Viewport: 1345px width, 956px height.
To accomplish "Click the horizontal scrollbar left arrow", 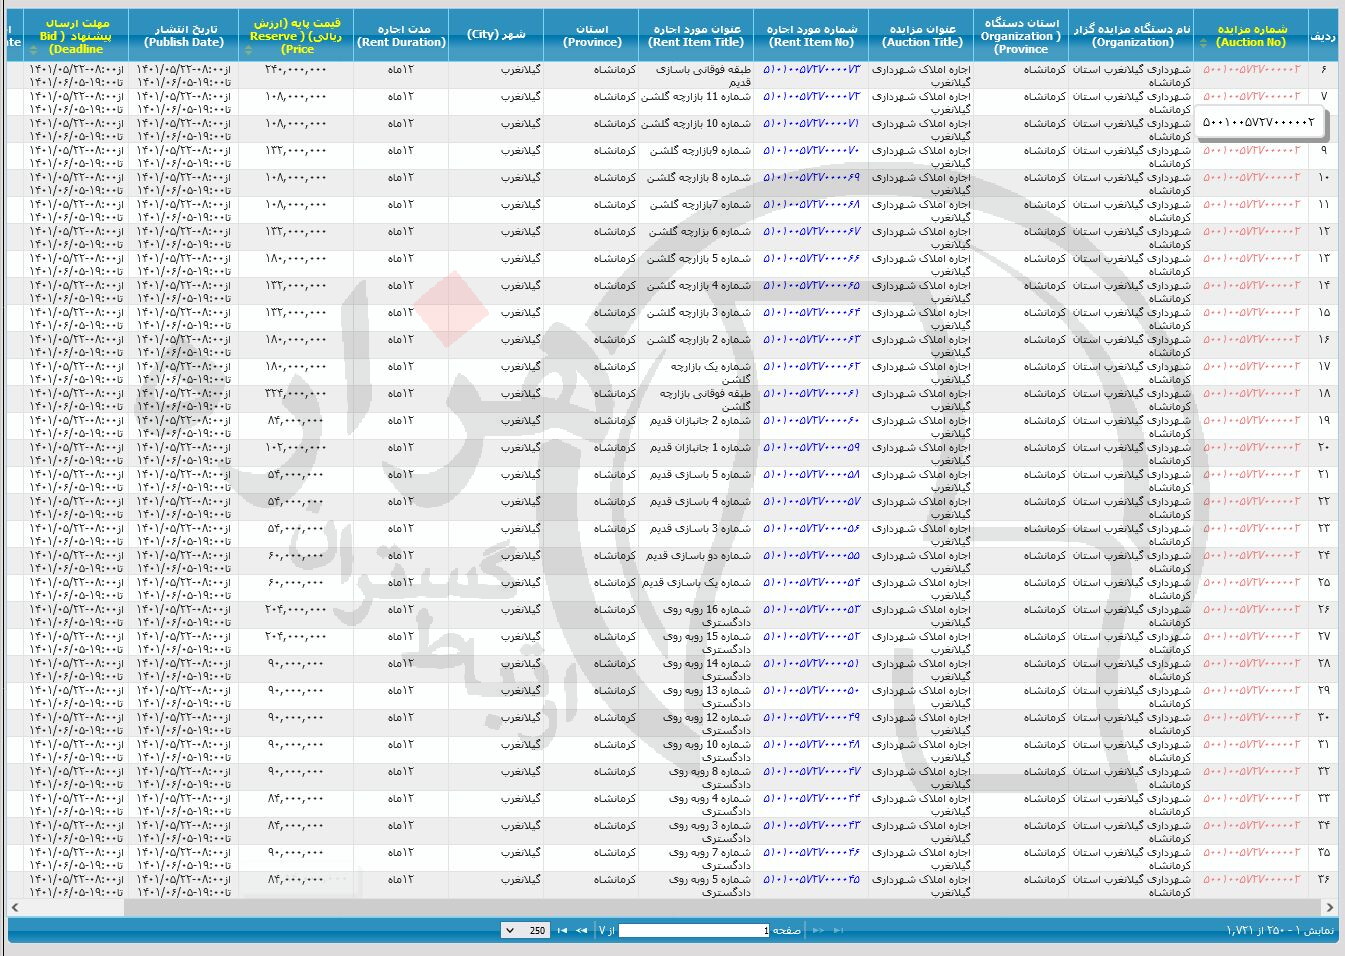I will 14,907.
